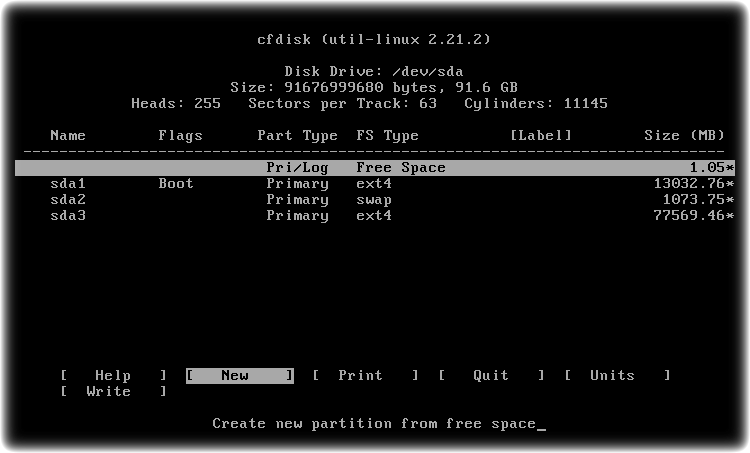Click the Primary type of sda2
The height and width of the screenshot is (453, 750).
point(298,200)
